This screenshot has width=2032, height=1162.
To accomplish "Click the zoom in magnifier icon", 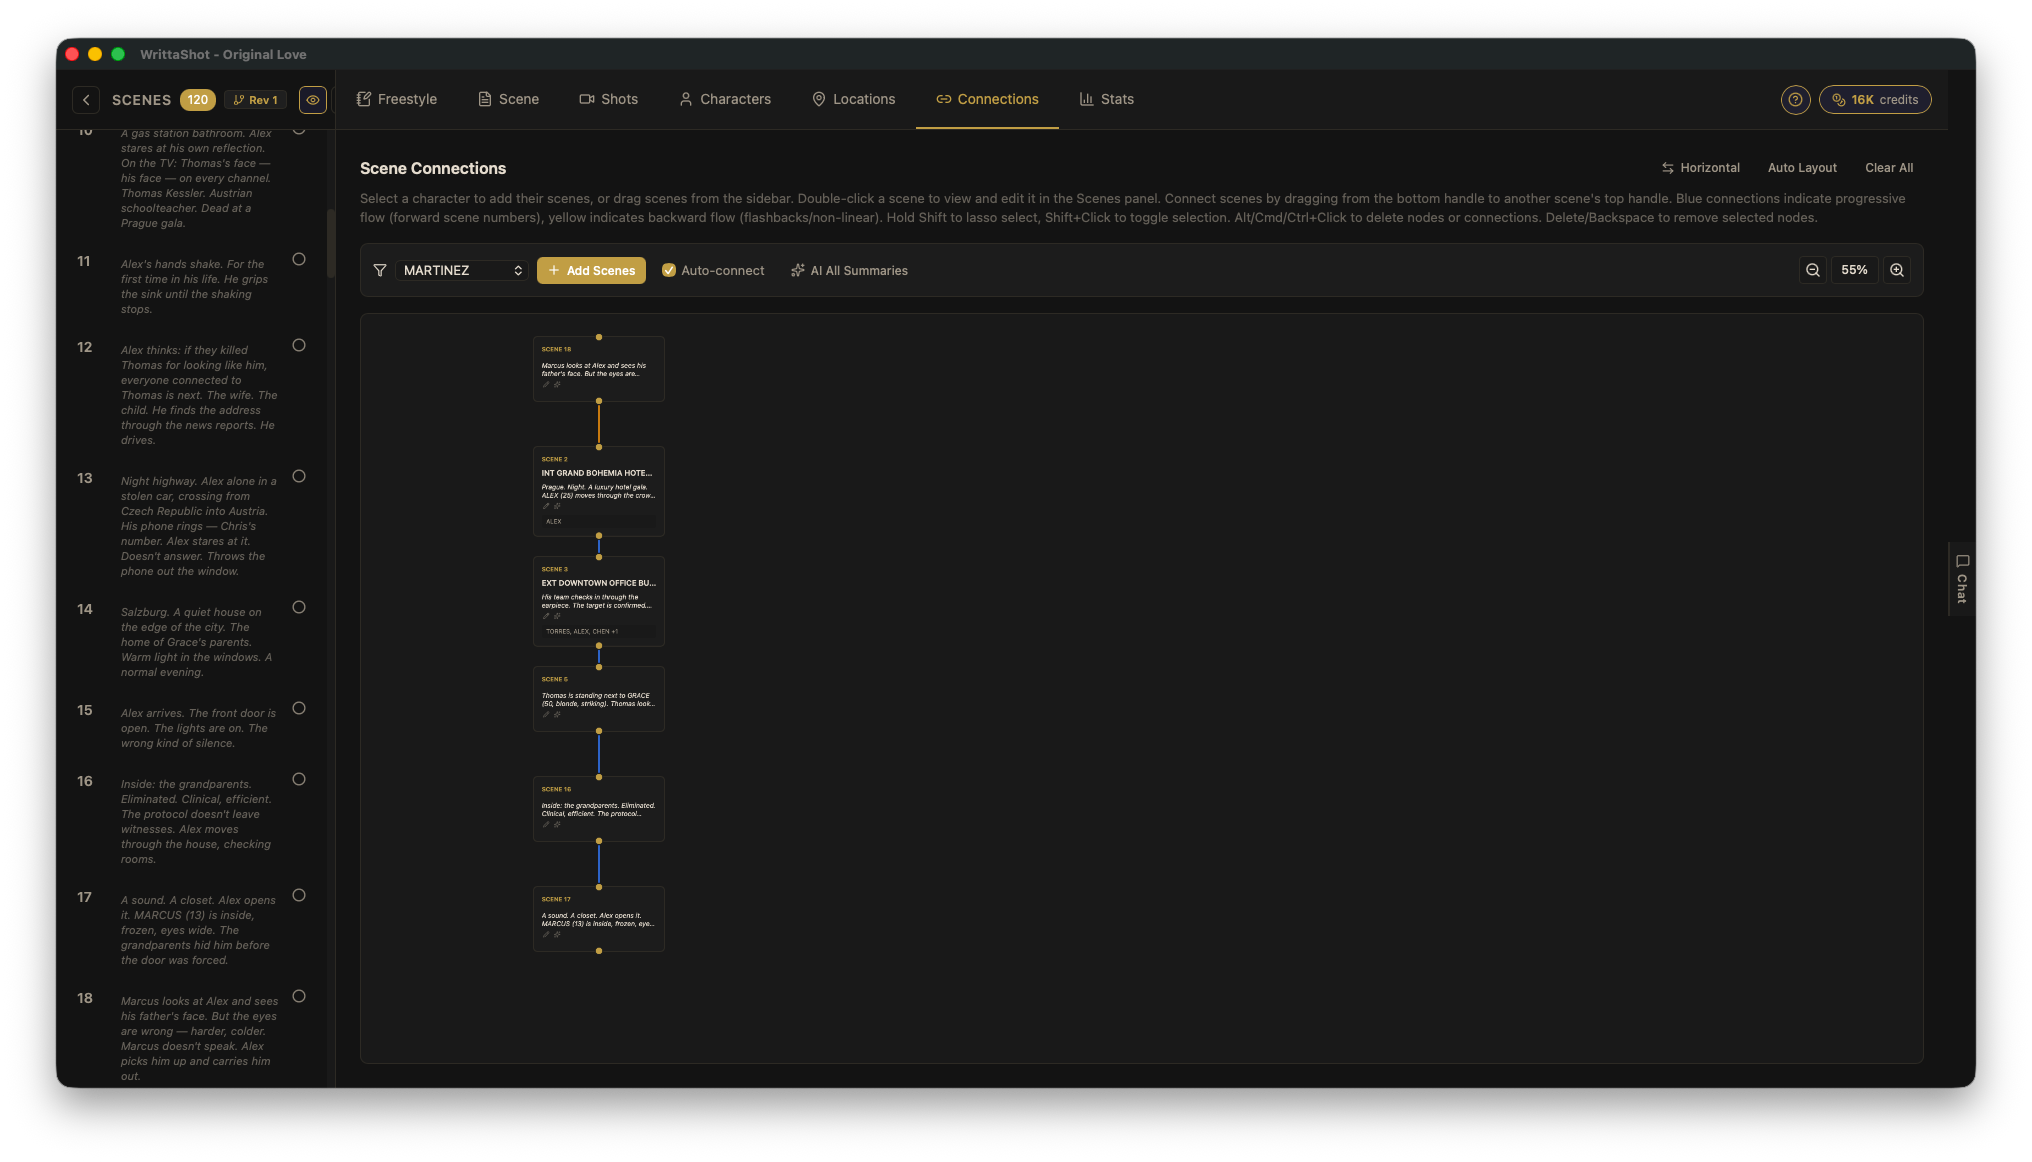I will (1896, 271).
